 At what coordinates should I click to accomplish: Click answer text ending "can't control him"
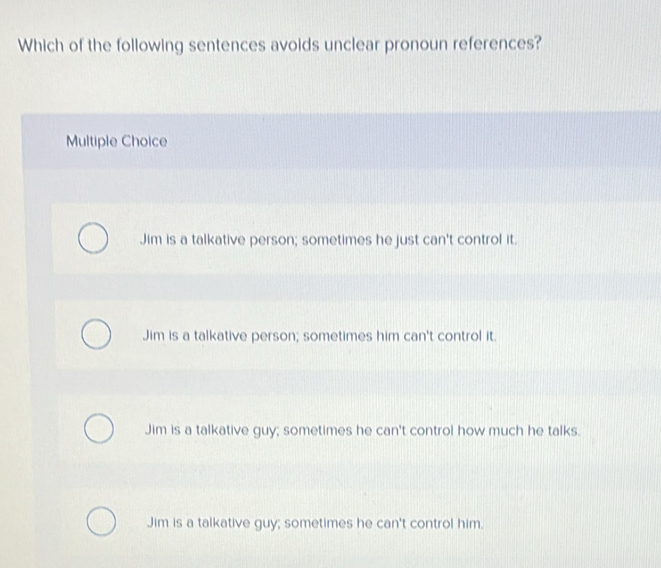coord(315,523)
